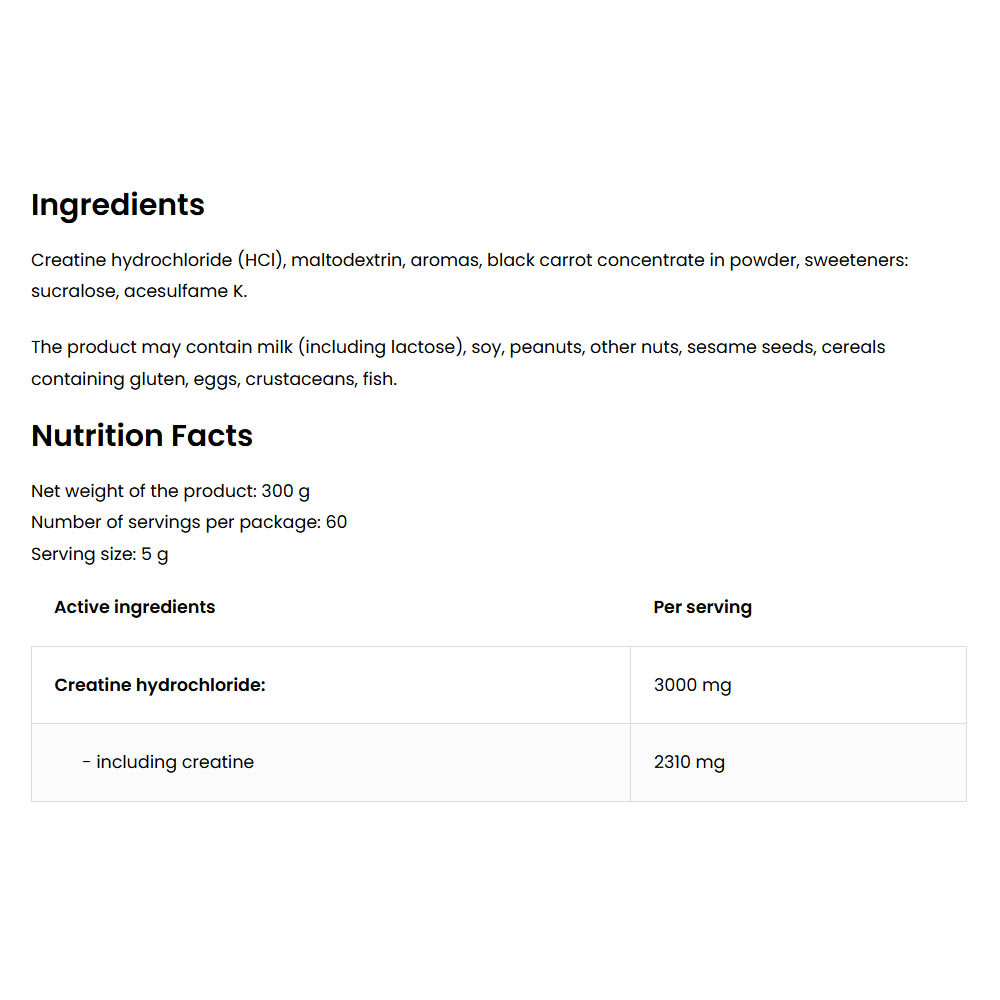Image resolution: width=1000 pixels, height=1000 pixels.
Task: Click the sucralose, acesulfame K line
Action: pos(139,292)
